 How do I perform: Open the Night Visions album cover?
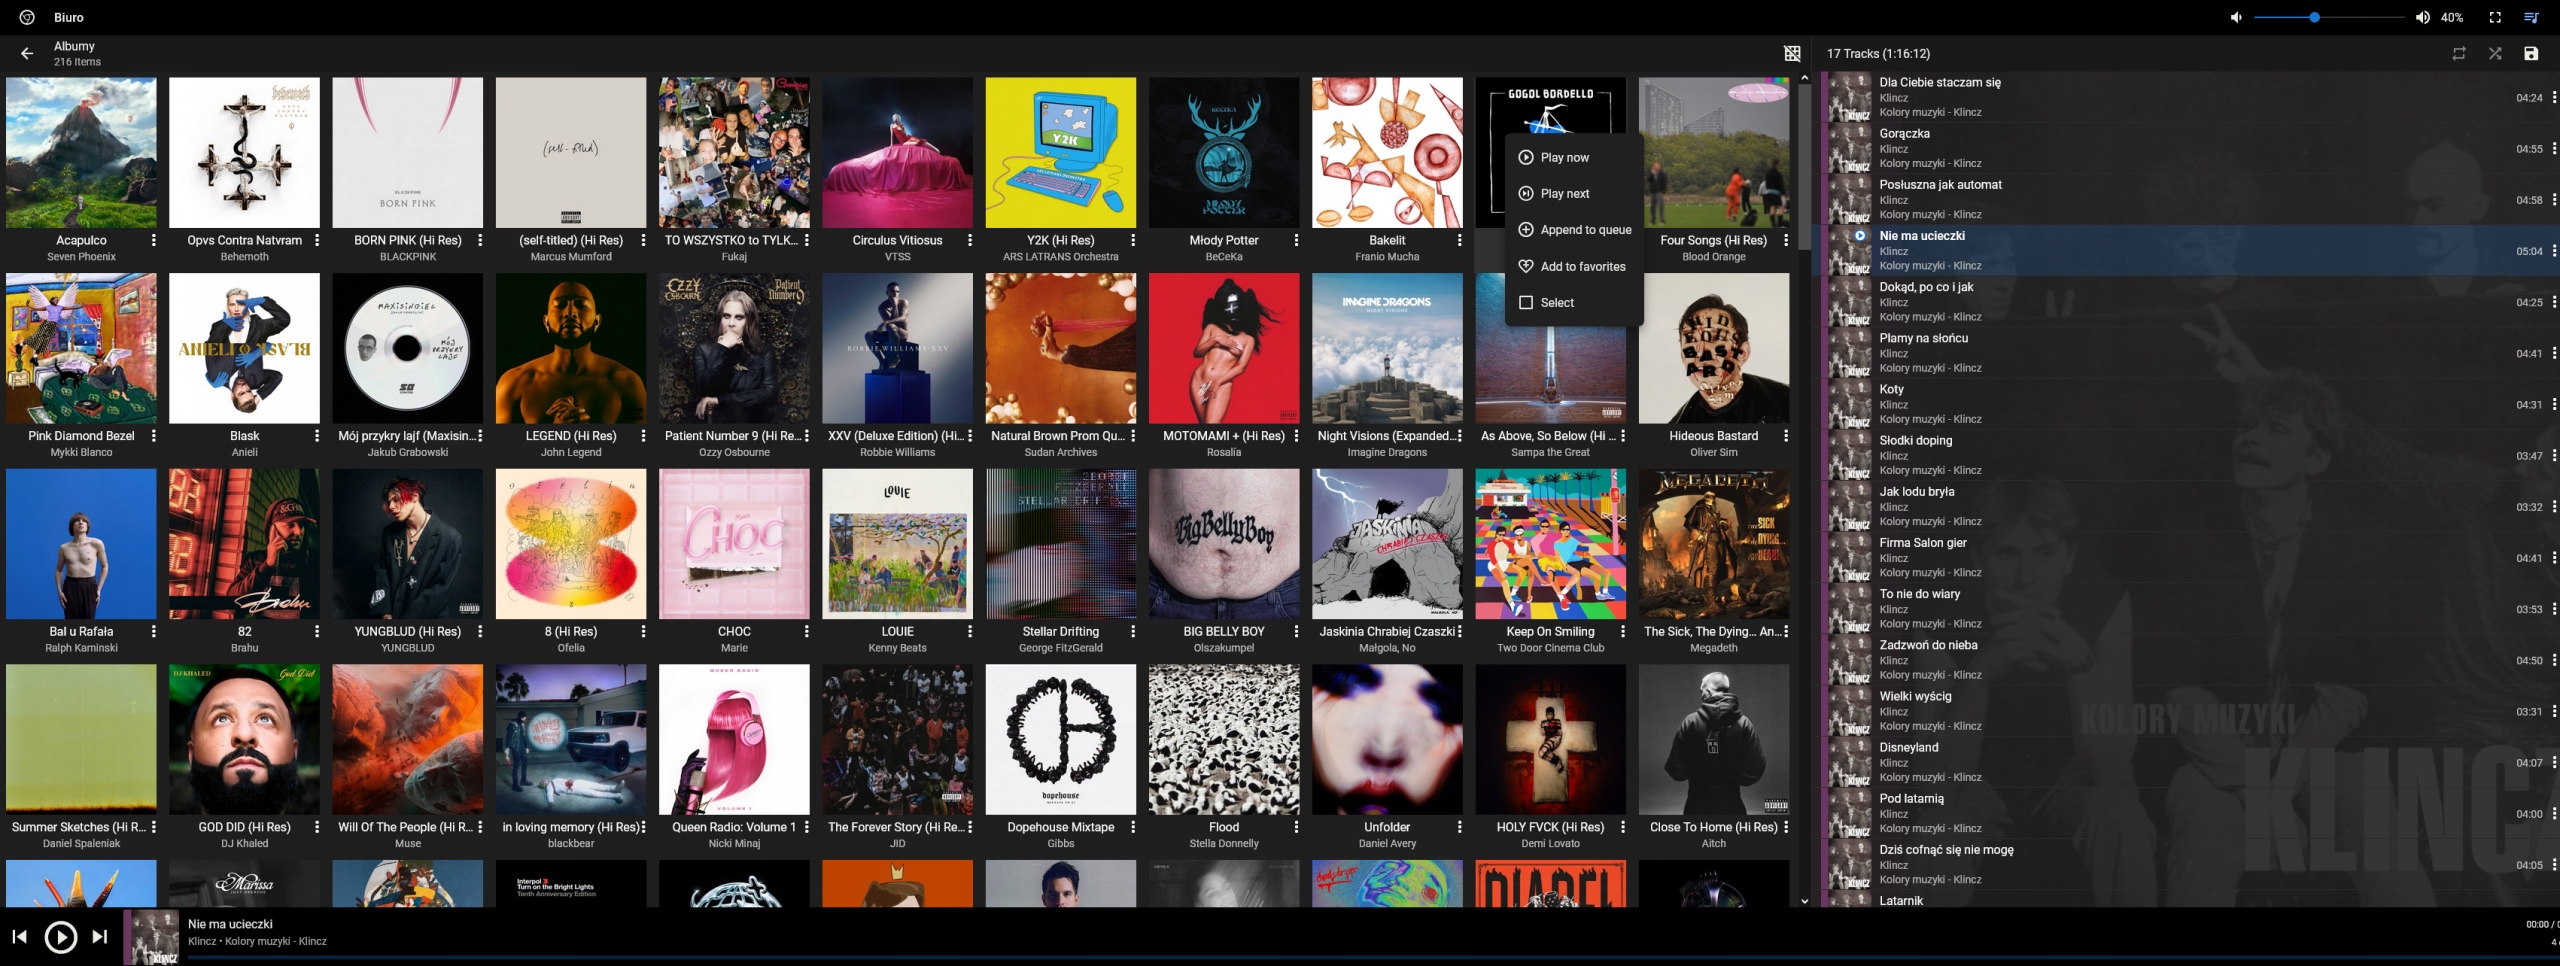(1387, 348)
